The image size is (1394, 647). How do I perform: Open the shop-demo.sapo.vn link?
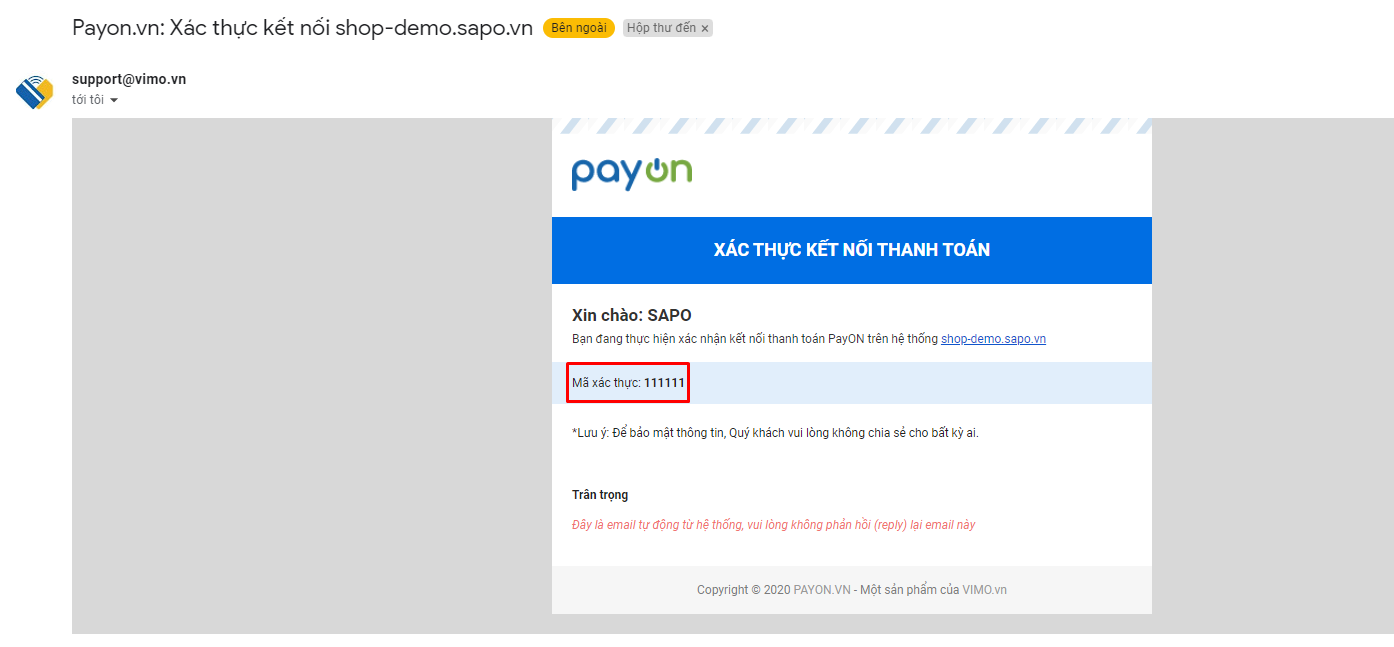pyautogui.click(x=993, y=339)
